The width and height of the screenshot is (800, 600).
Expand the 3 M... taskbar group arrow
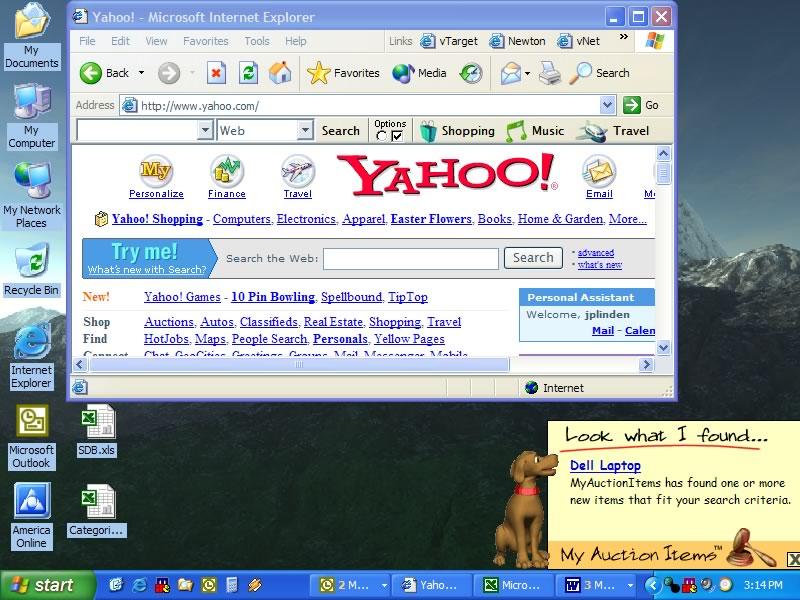click(x=631, y=585)
